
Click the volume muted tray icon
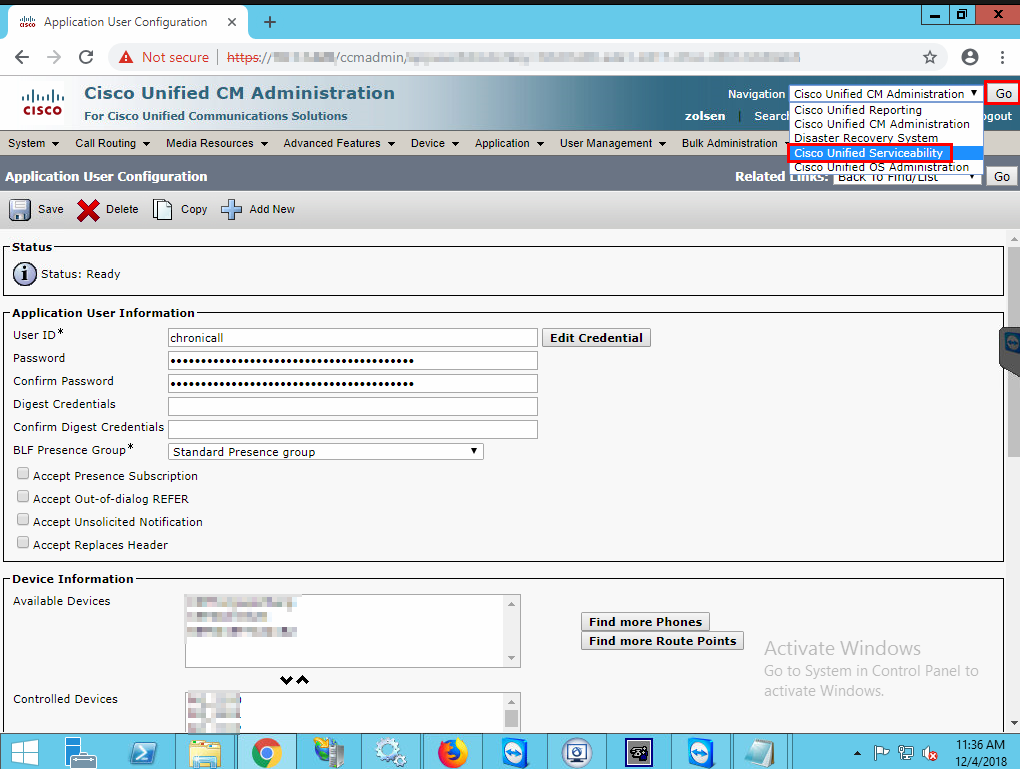coord(930,753)
